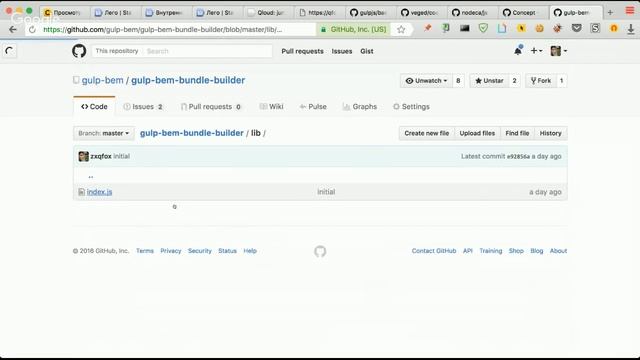Switch to the Graphs tab

click(360, 107)
